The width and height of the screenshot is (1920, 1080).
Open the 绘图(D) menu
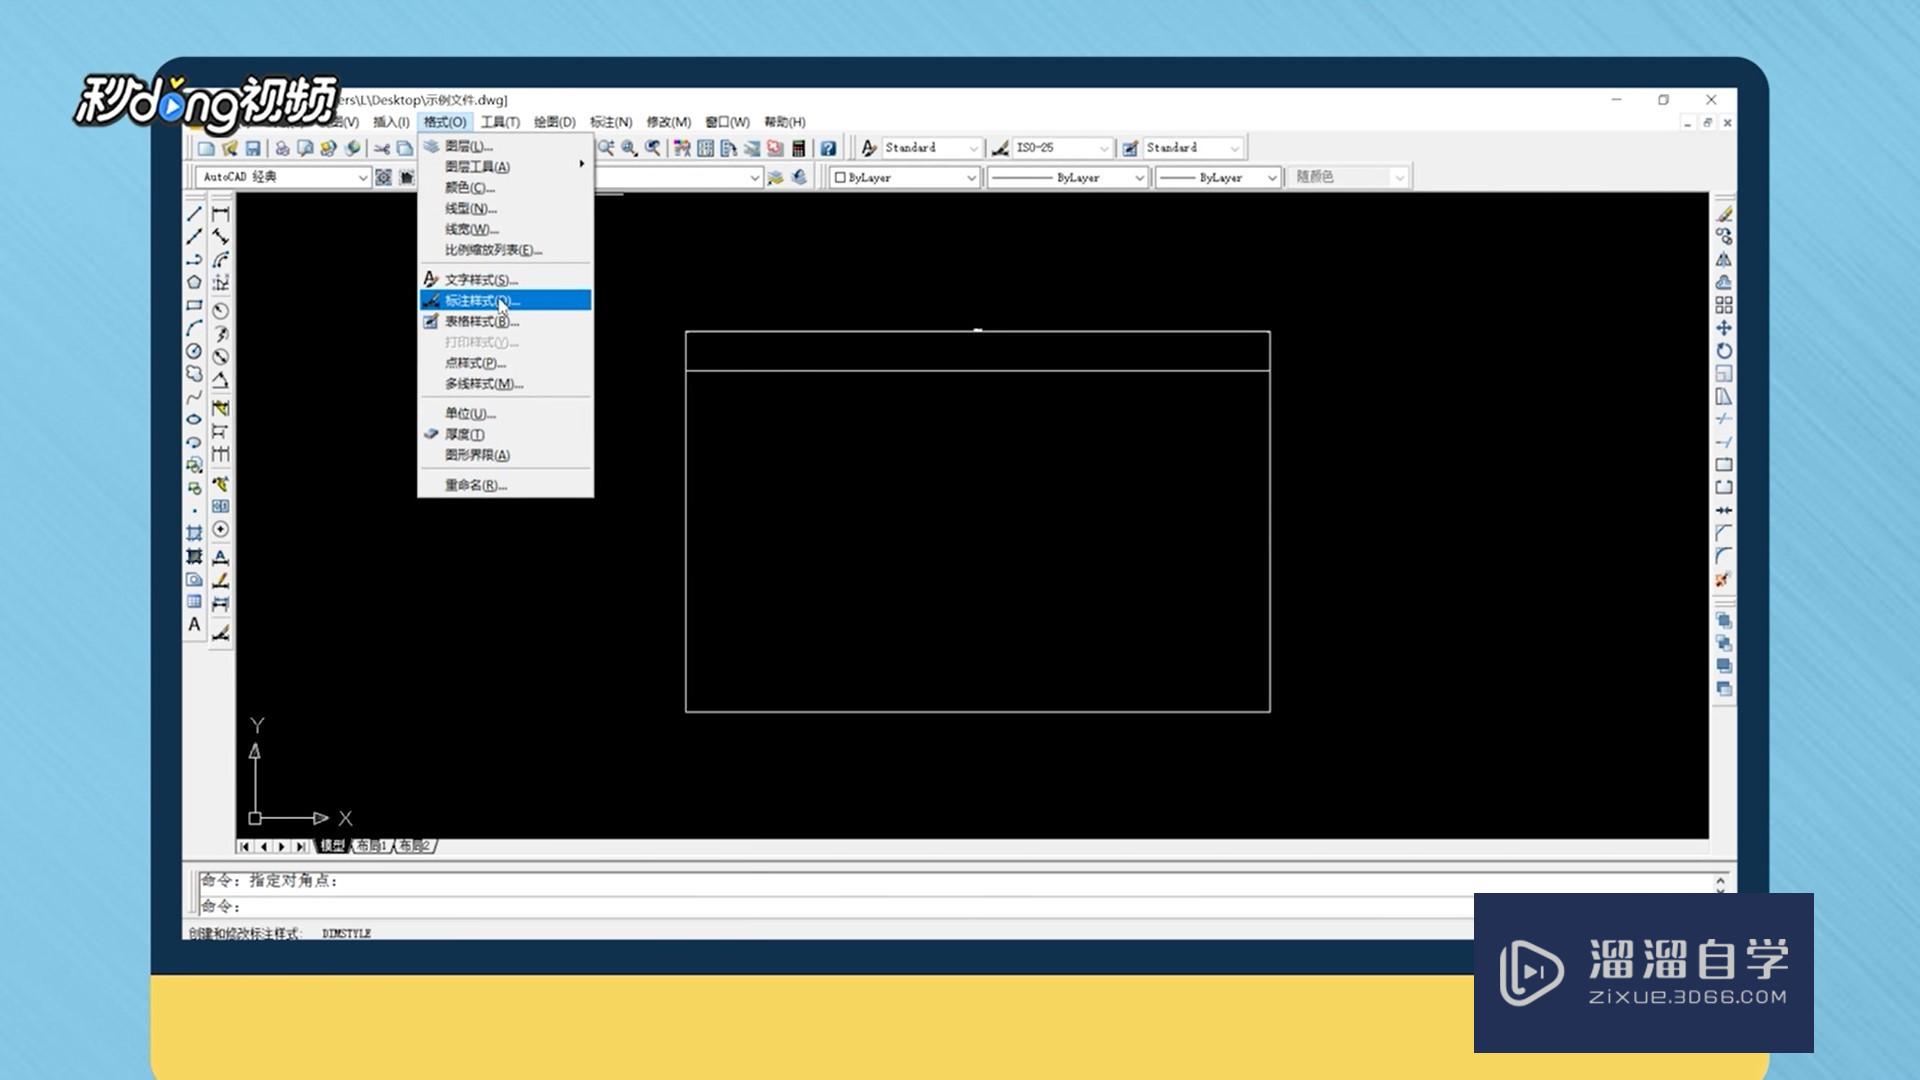tap(554, 122)
